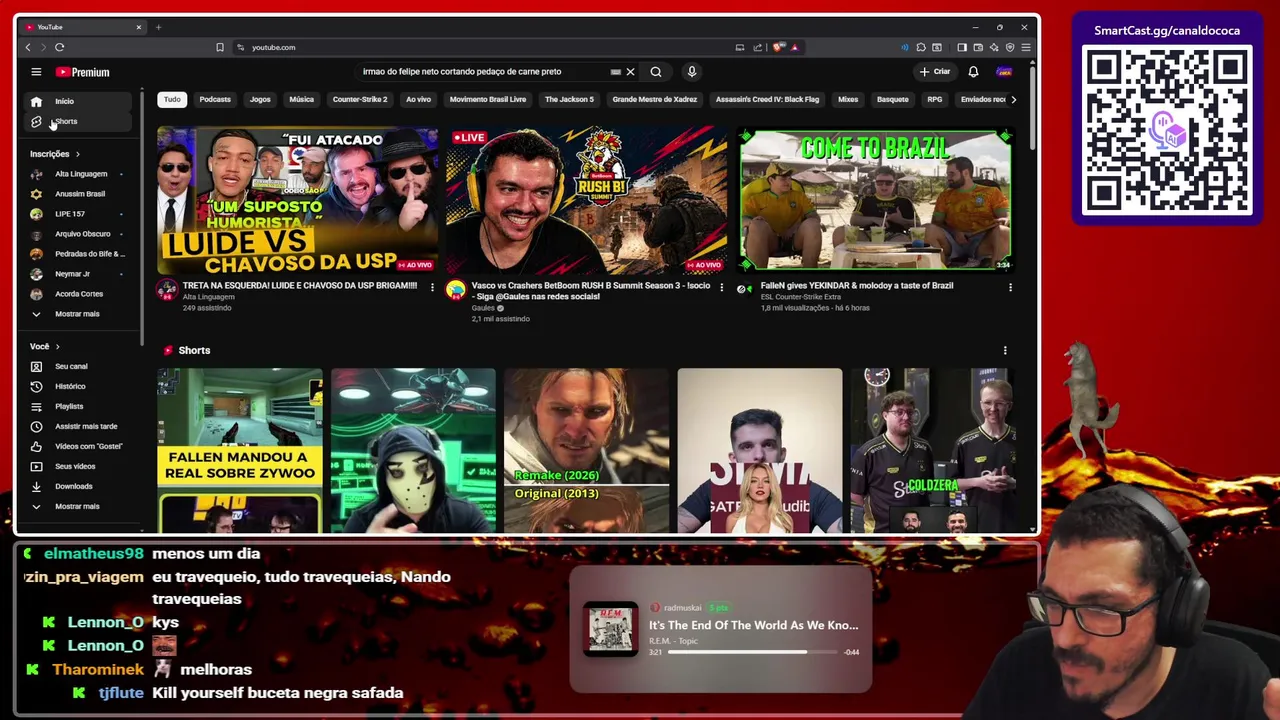Go to Início in the sidebar
Image resolution: width=1280 pixels, height=720 pixels.
click(x=78, y=101)
